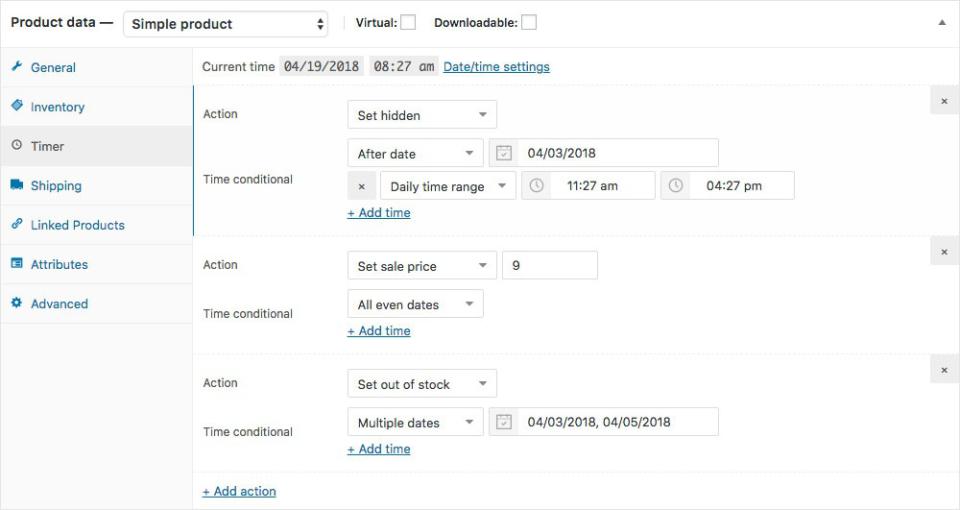Open the Simple product type dropdown
Viewport: 960px width, 510px height.
pyautogui.click(x=226, y=24)
